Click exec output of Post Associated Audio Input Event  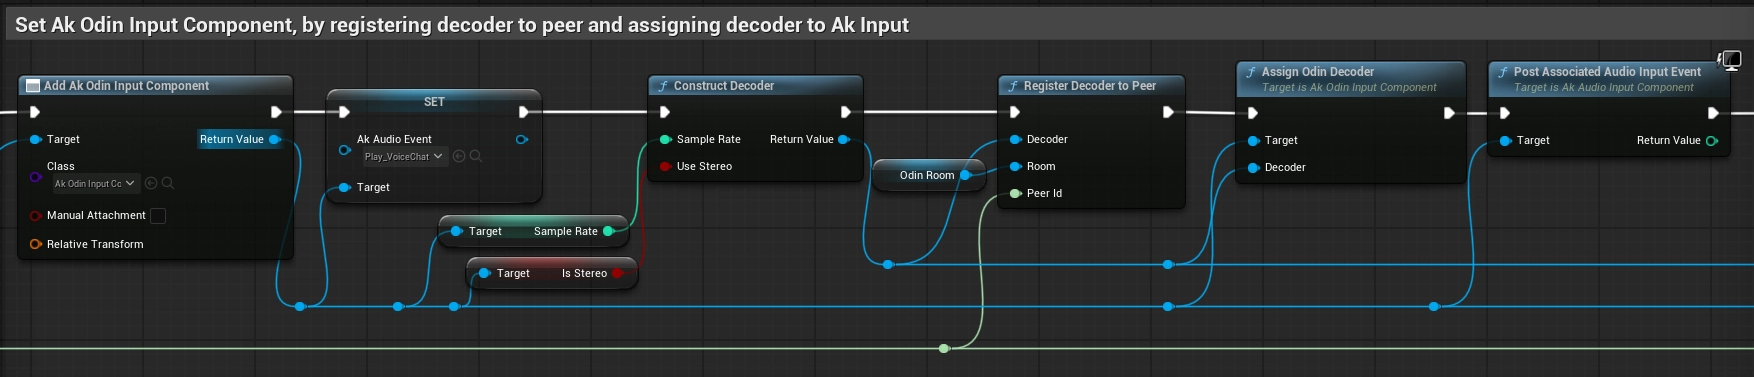pos(1712,113)
